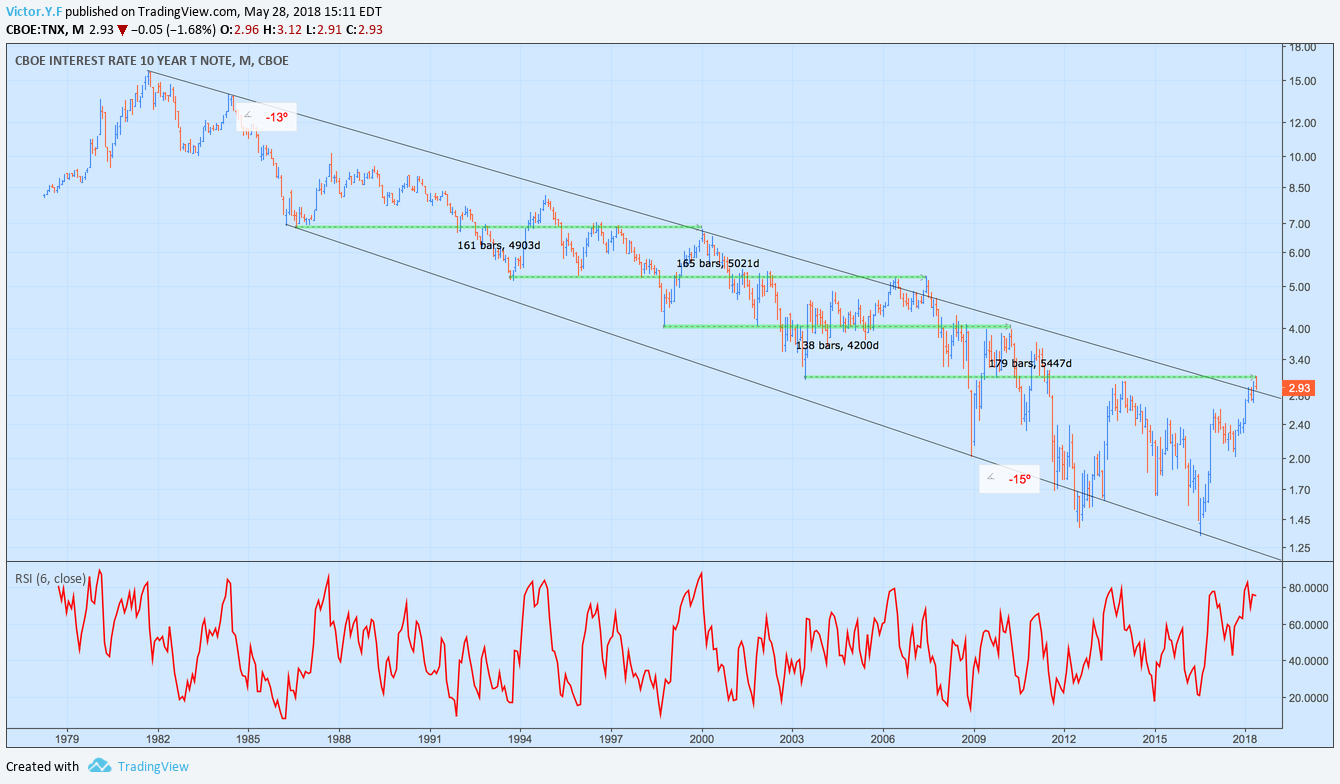
Task: Click the red down-triangle change indicator in header
Action: (x=122, y=30)
